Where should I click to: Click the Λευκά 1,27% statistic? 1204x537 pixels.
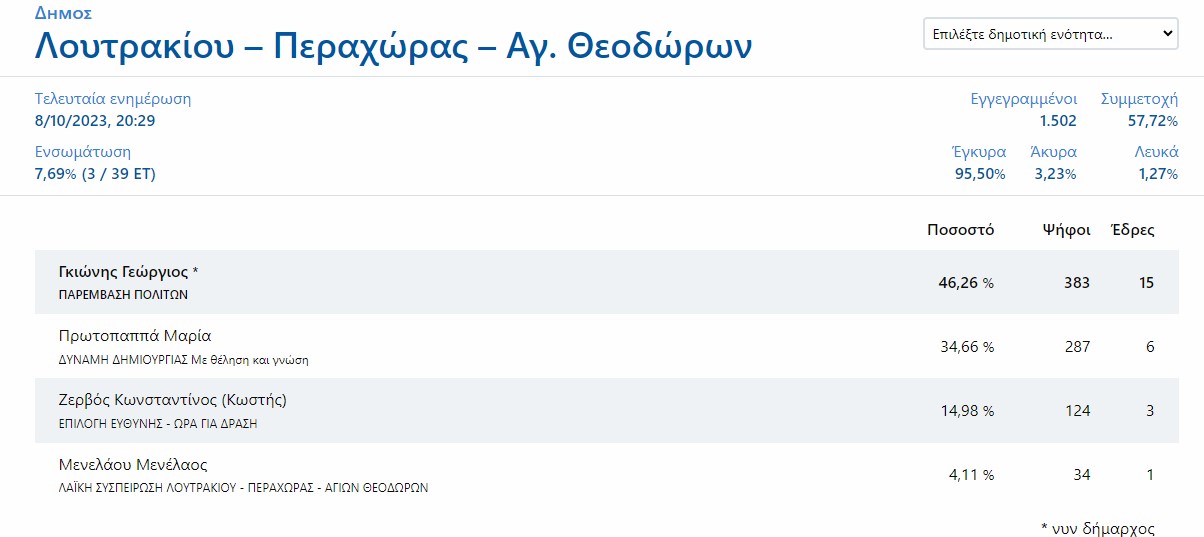coord(1158,174)
